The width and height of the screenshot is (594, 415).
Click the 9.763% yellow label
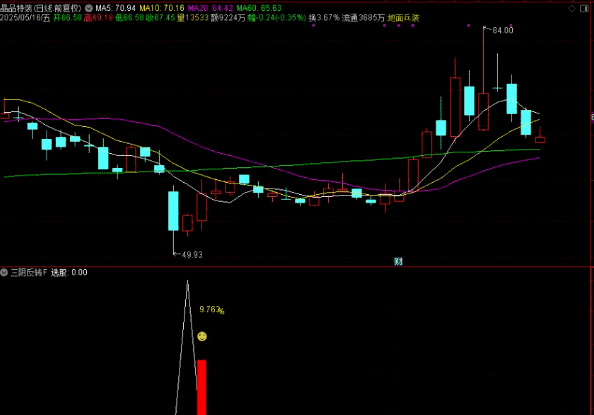coord(212,310)
